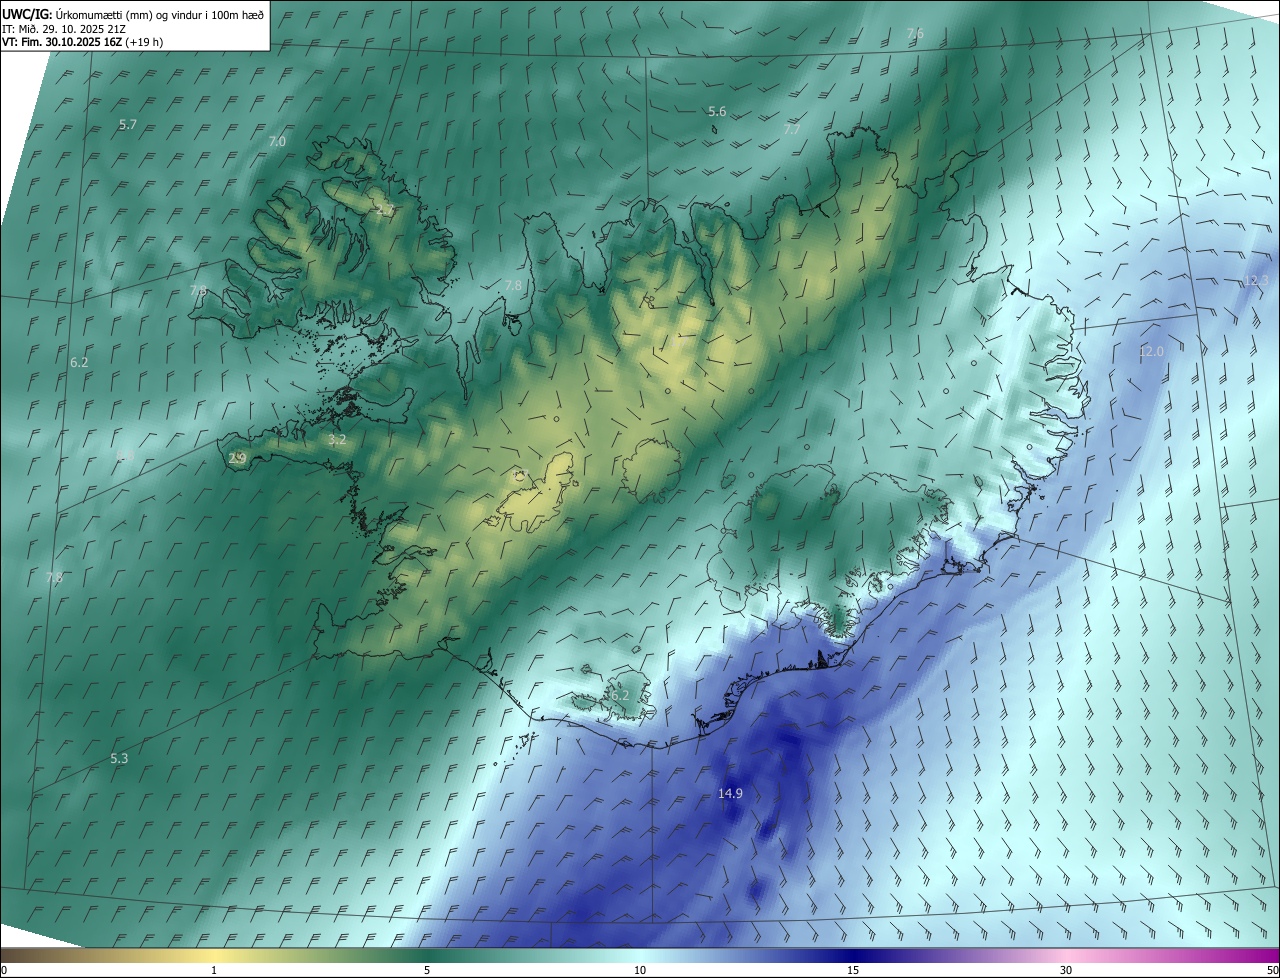Click the color scale tick label 50
Viewport: 1280px width, 978px height.
click(1272, 970)
